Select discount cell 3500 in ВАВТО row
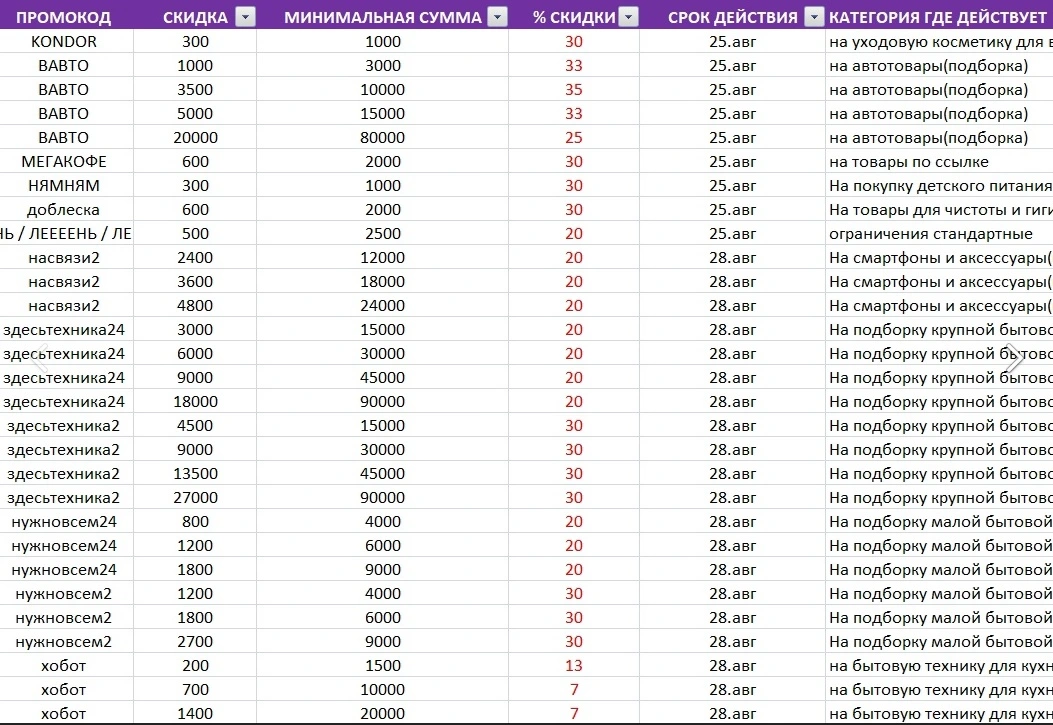 point(195,90)
